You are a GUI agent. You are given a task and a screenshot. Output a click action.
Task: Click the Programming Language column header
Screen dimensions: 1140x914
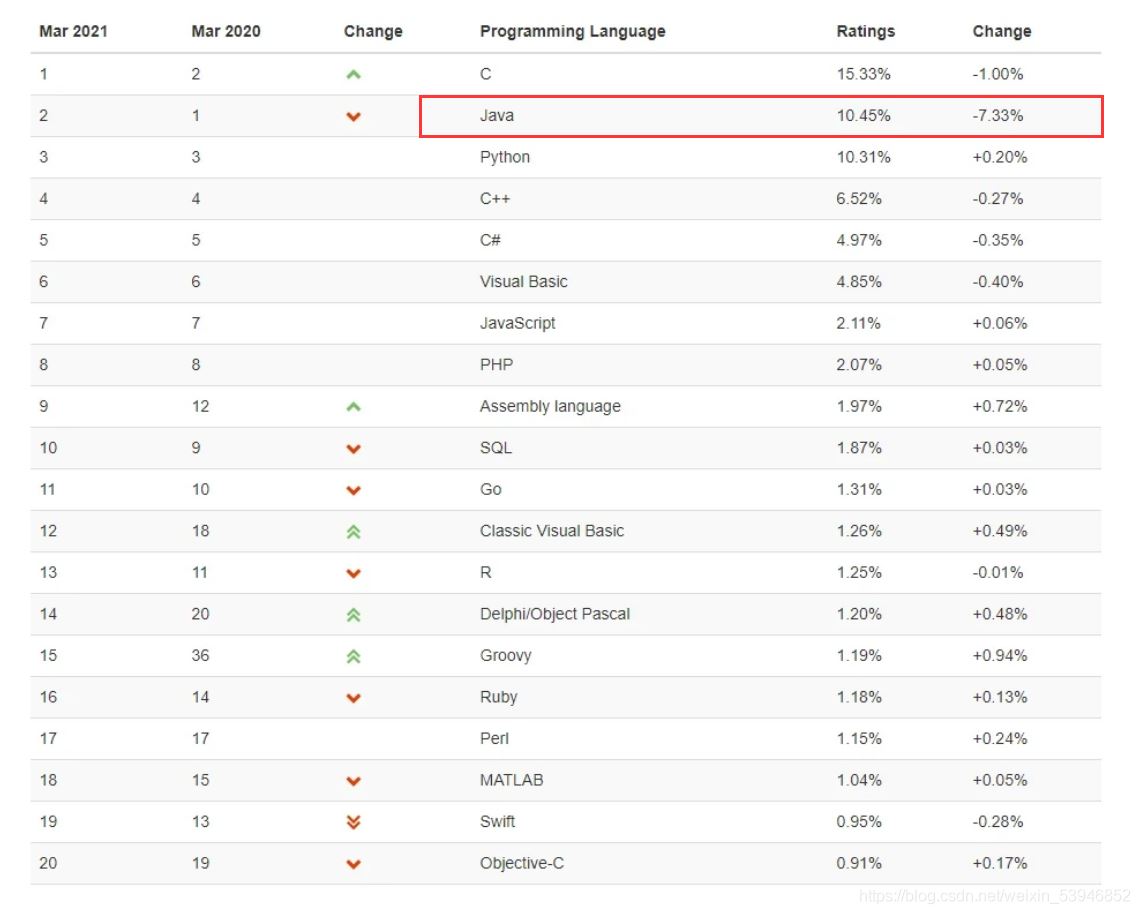coord(572,31)
